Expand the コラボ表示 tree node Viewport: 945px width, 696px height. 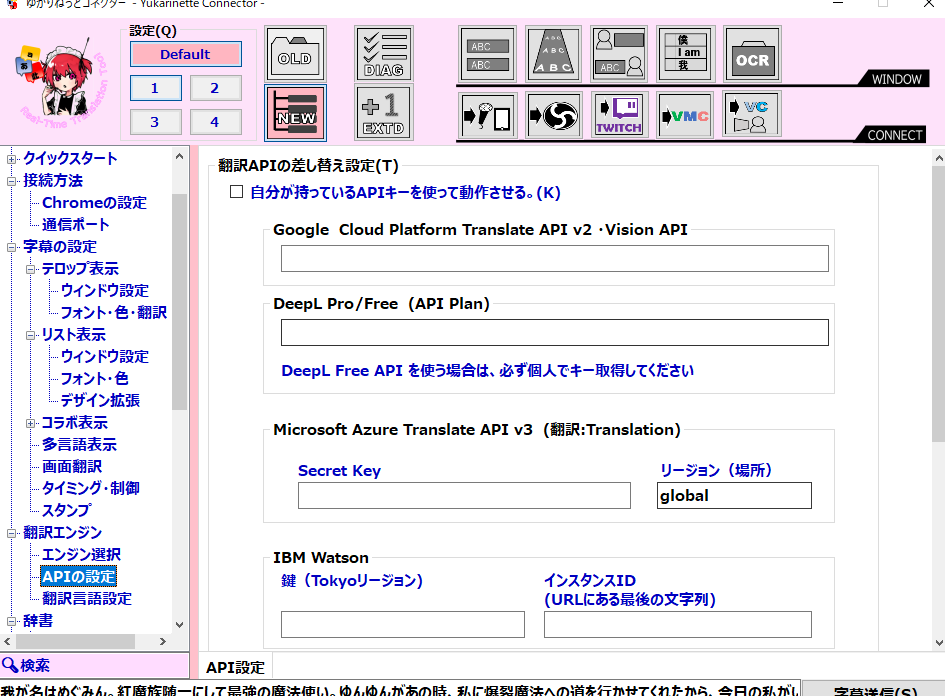[30, 424]
